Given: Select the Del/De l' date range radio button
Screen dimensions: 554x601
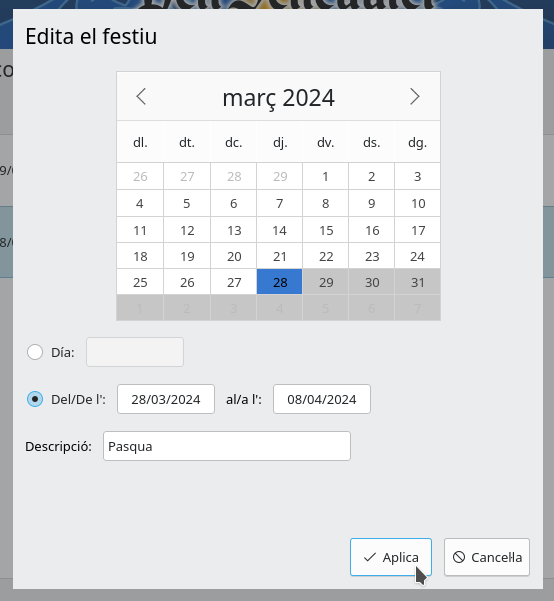Looking at the screenshot, I should [35, 399].
